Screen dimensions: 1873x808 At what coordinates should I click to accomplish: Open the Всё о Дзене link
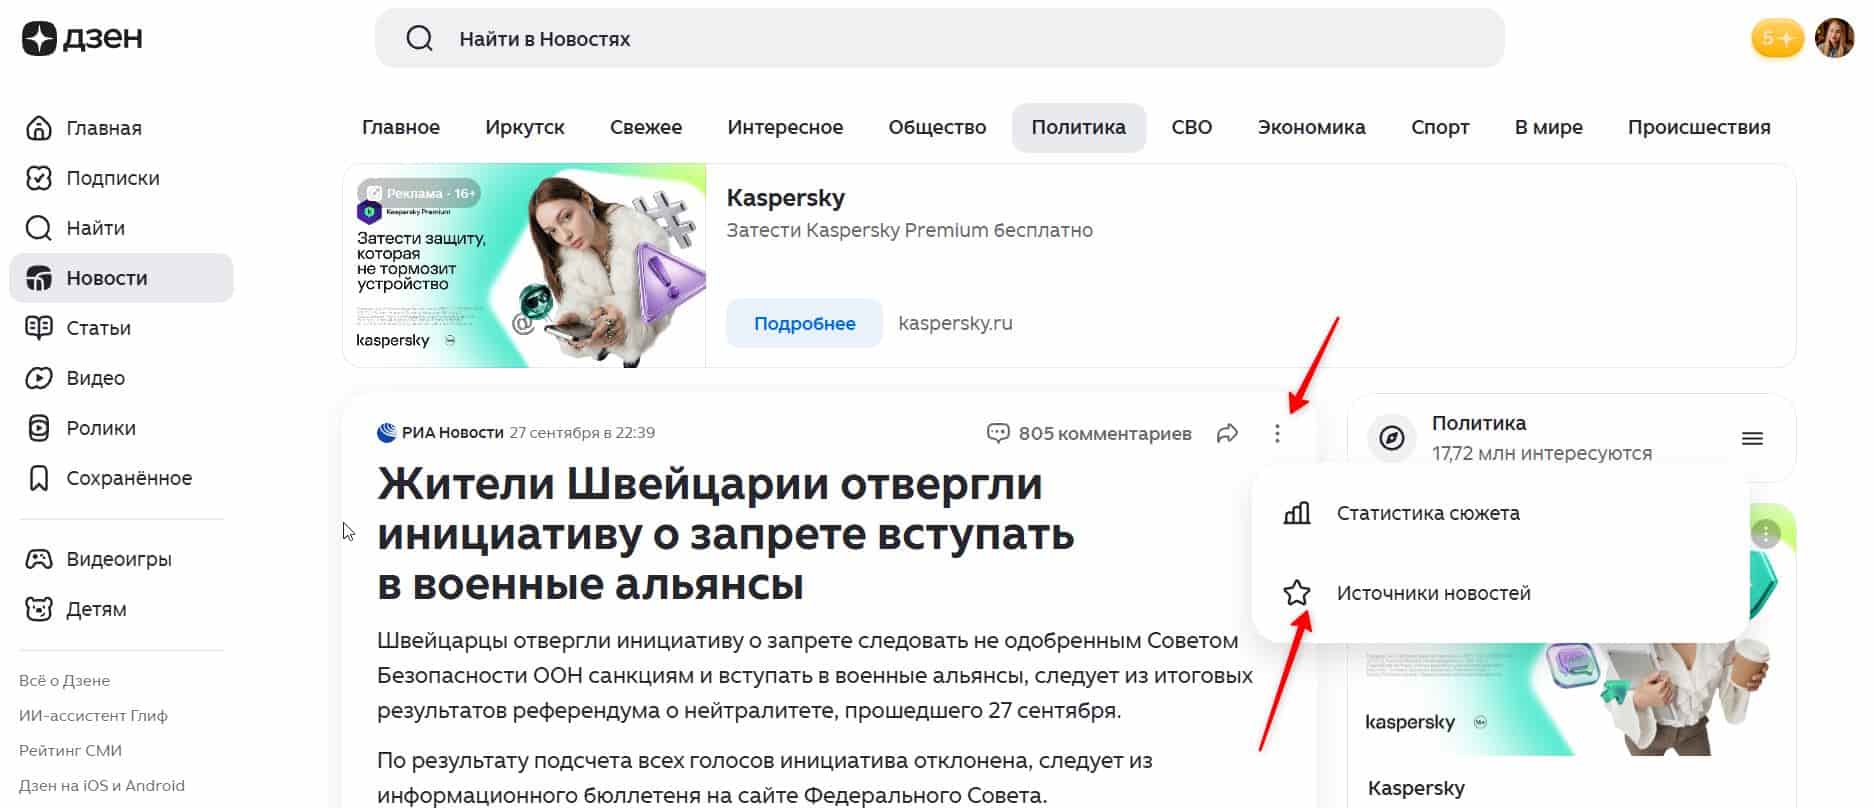[64, 680]
